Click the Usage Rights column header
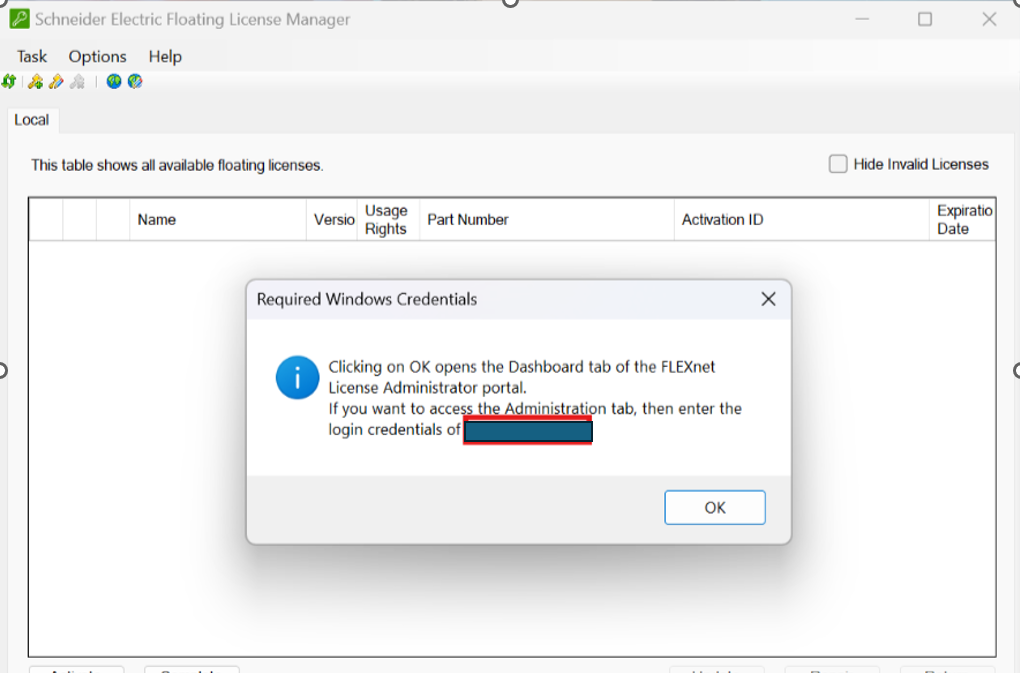This screenshot has width=1020, height=673. pos(388,220)
